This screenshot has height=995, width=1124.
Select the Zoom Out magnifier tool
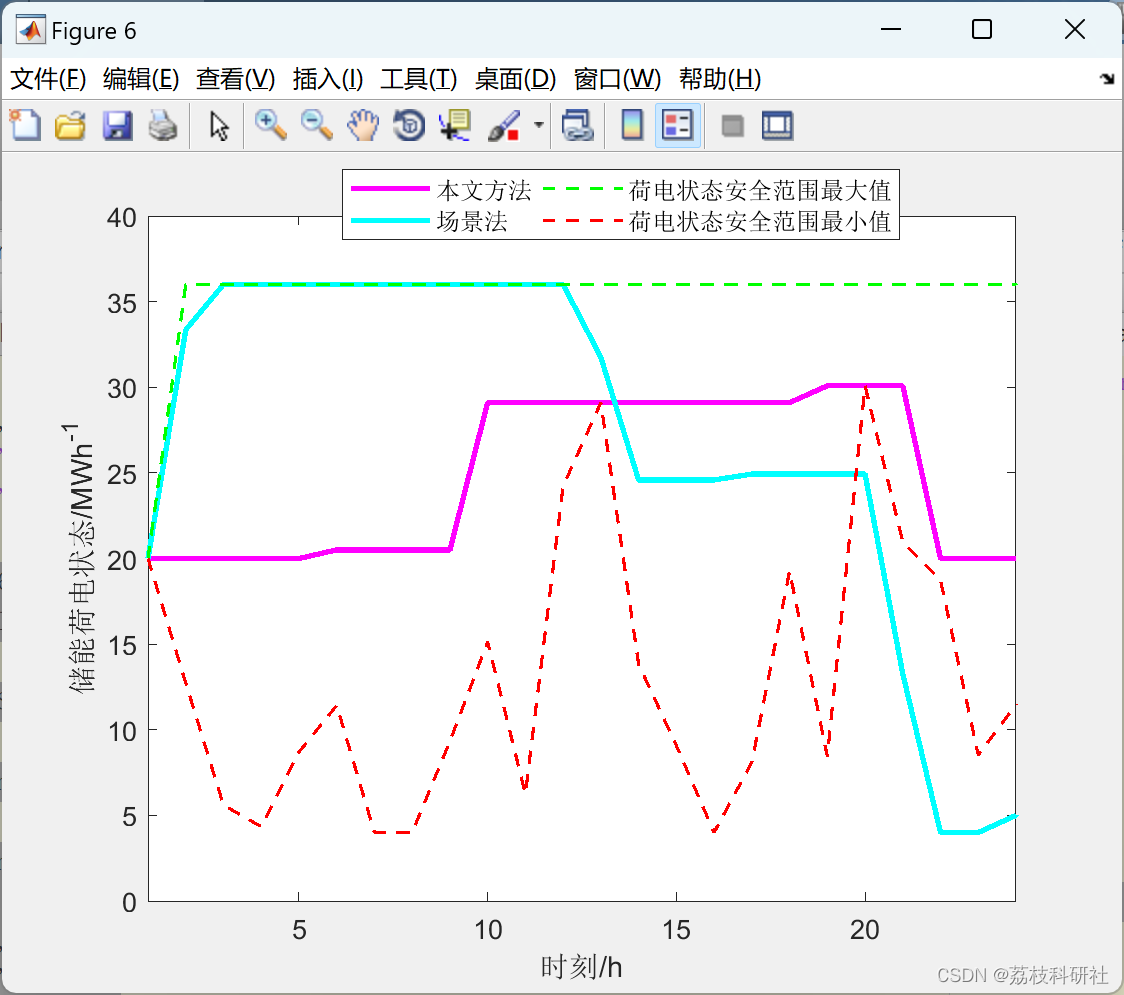click(317, 126)
